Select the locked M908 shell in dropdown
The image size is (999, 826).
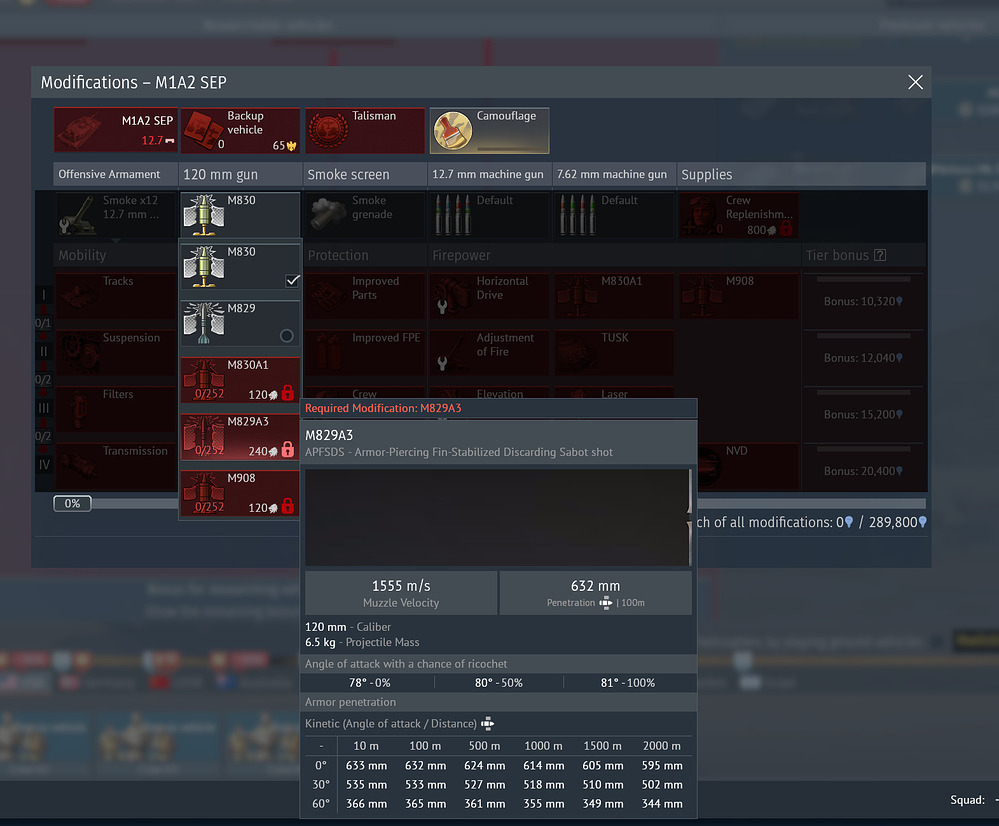240,493
